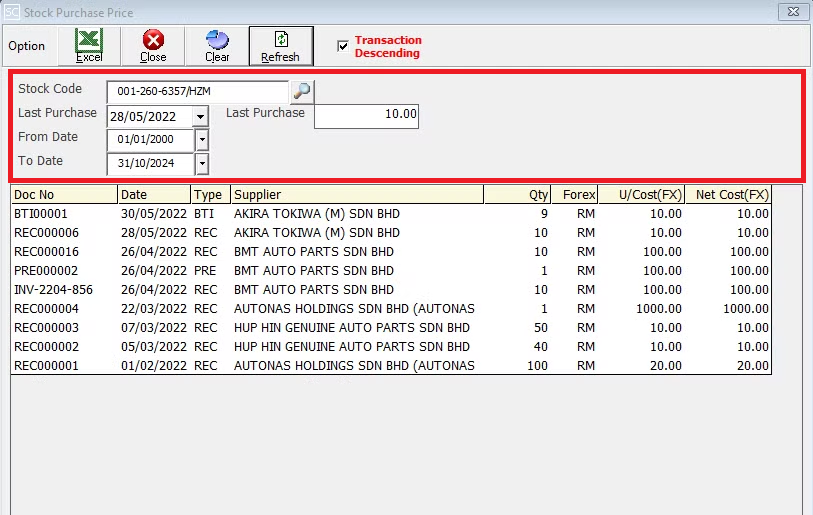Click date 05/03/2022 in REC000002 row
The height and width of the screenshot is (515, 813).
(153, 346)
